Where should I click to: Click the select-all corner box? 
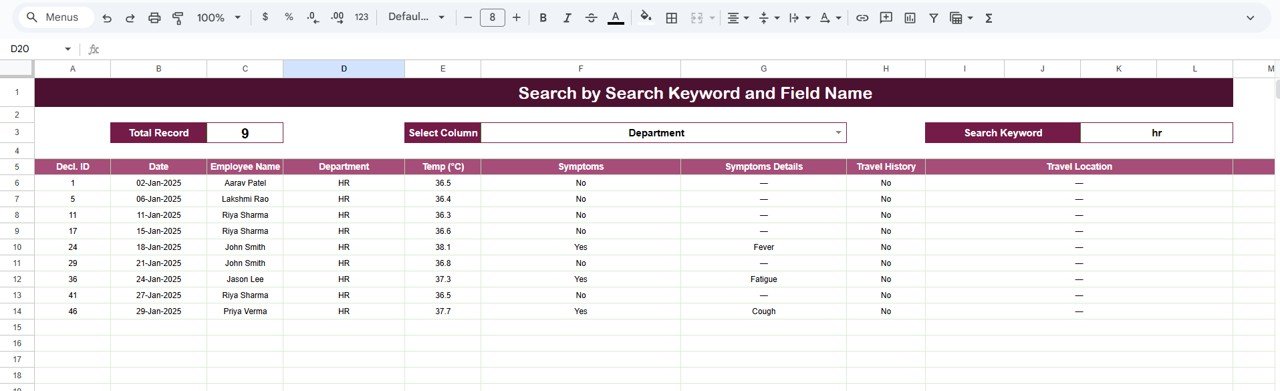(x=17, y=68)
